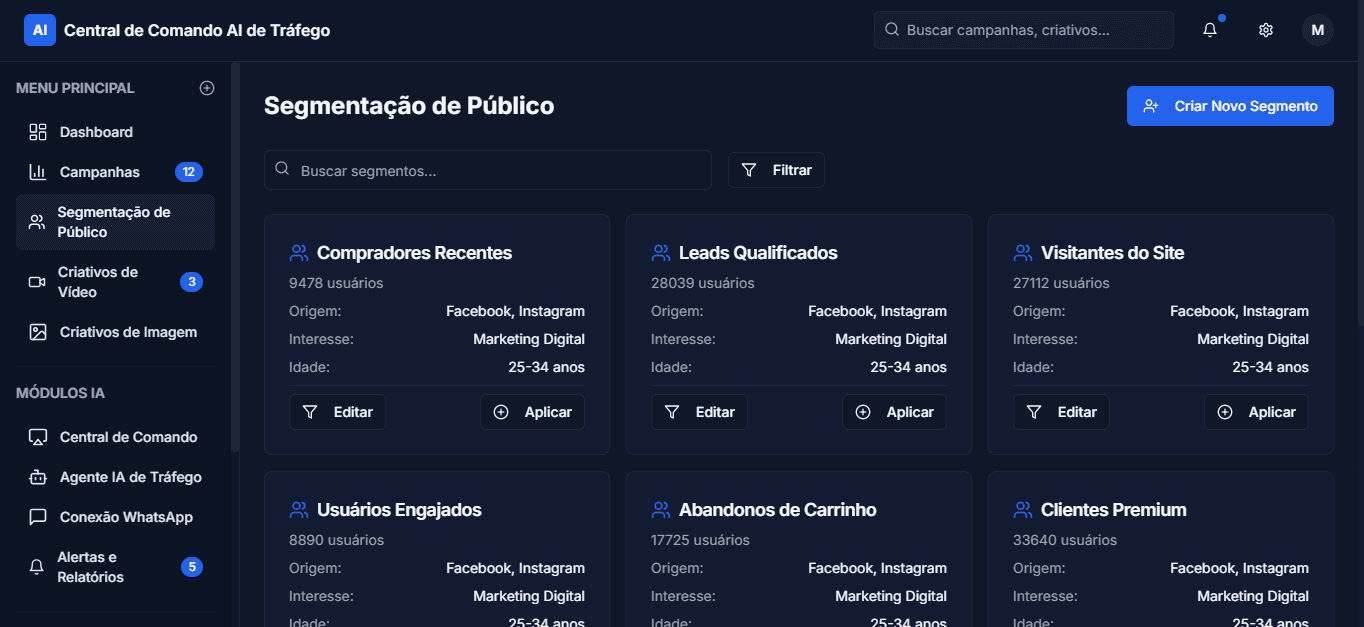Click the Conexão WhatsApp chat icon

click(x=38, y=517)
